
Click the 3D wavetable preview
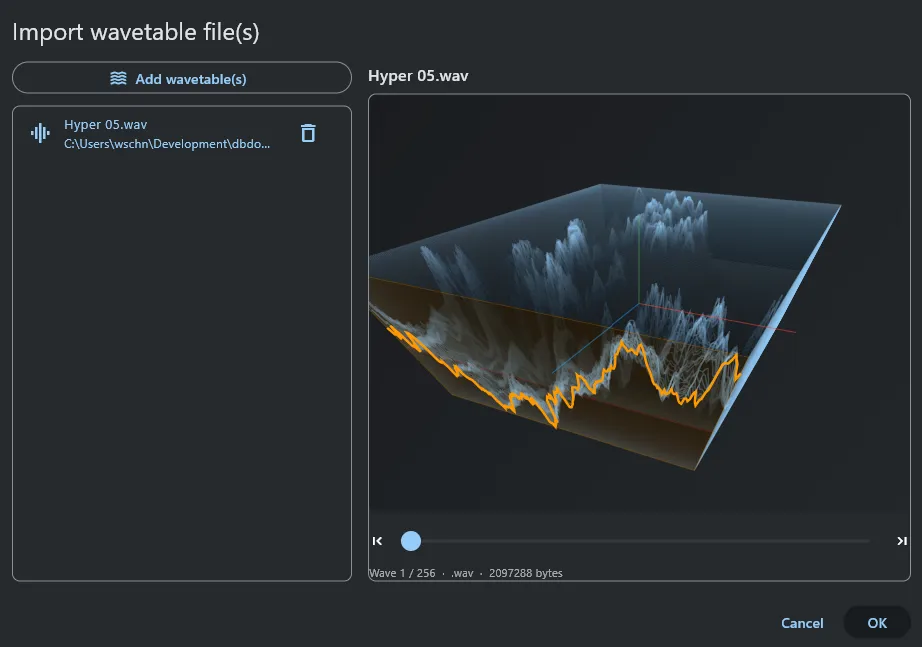coord(639,303)
